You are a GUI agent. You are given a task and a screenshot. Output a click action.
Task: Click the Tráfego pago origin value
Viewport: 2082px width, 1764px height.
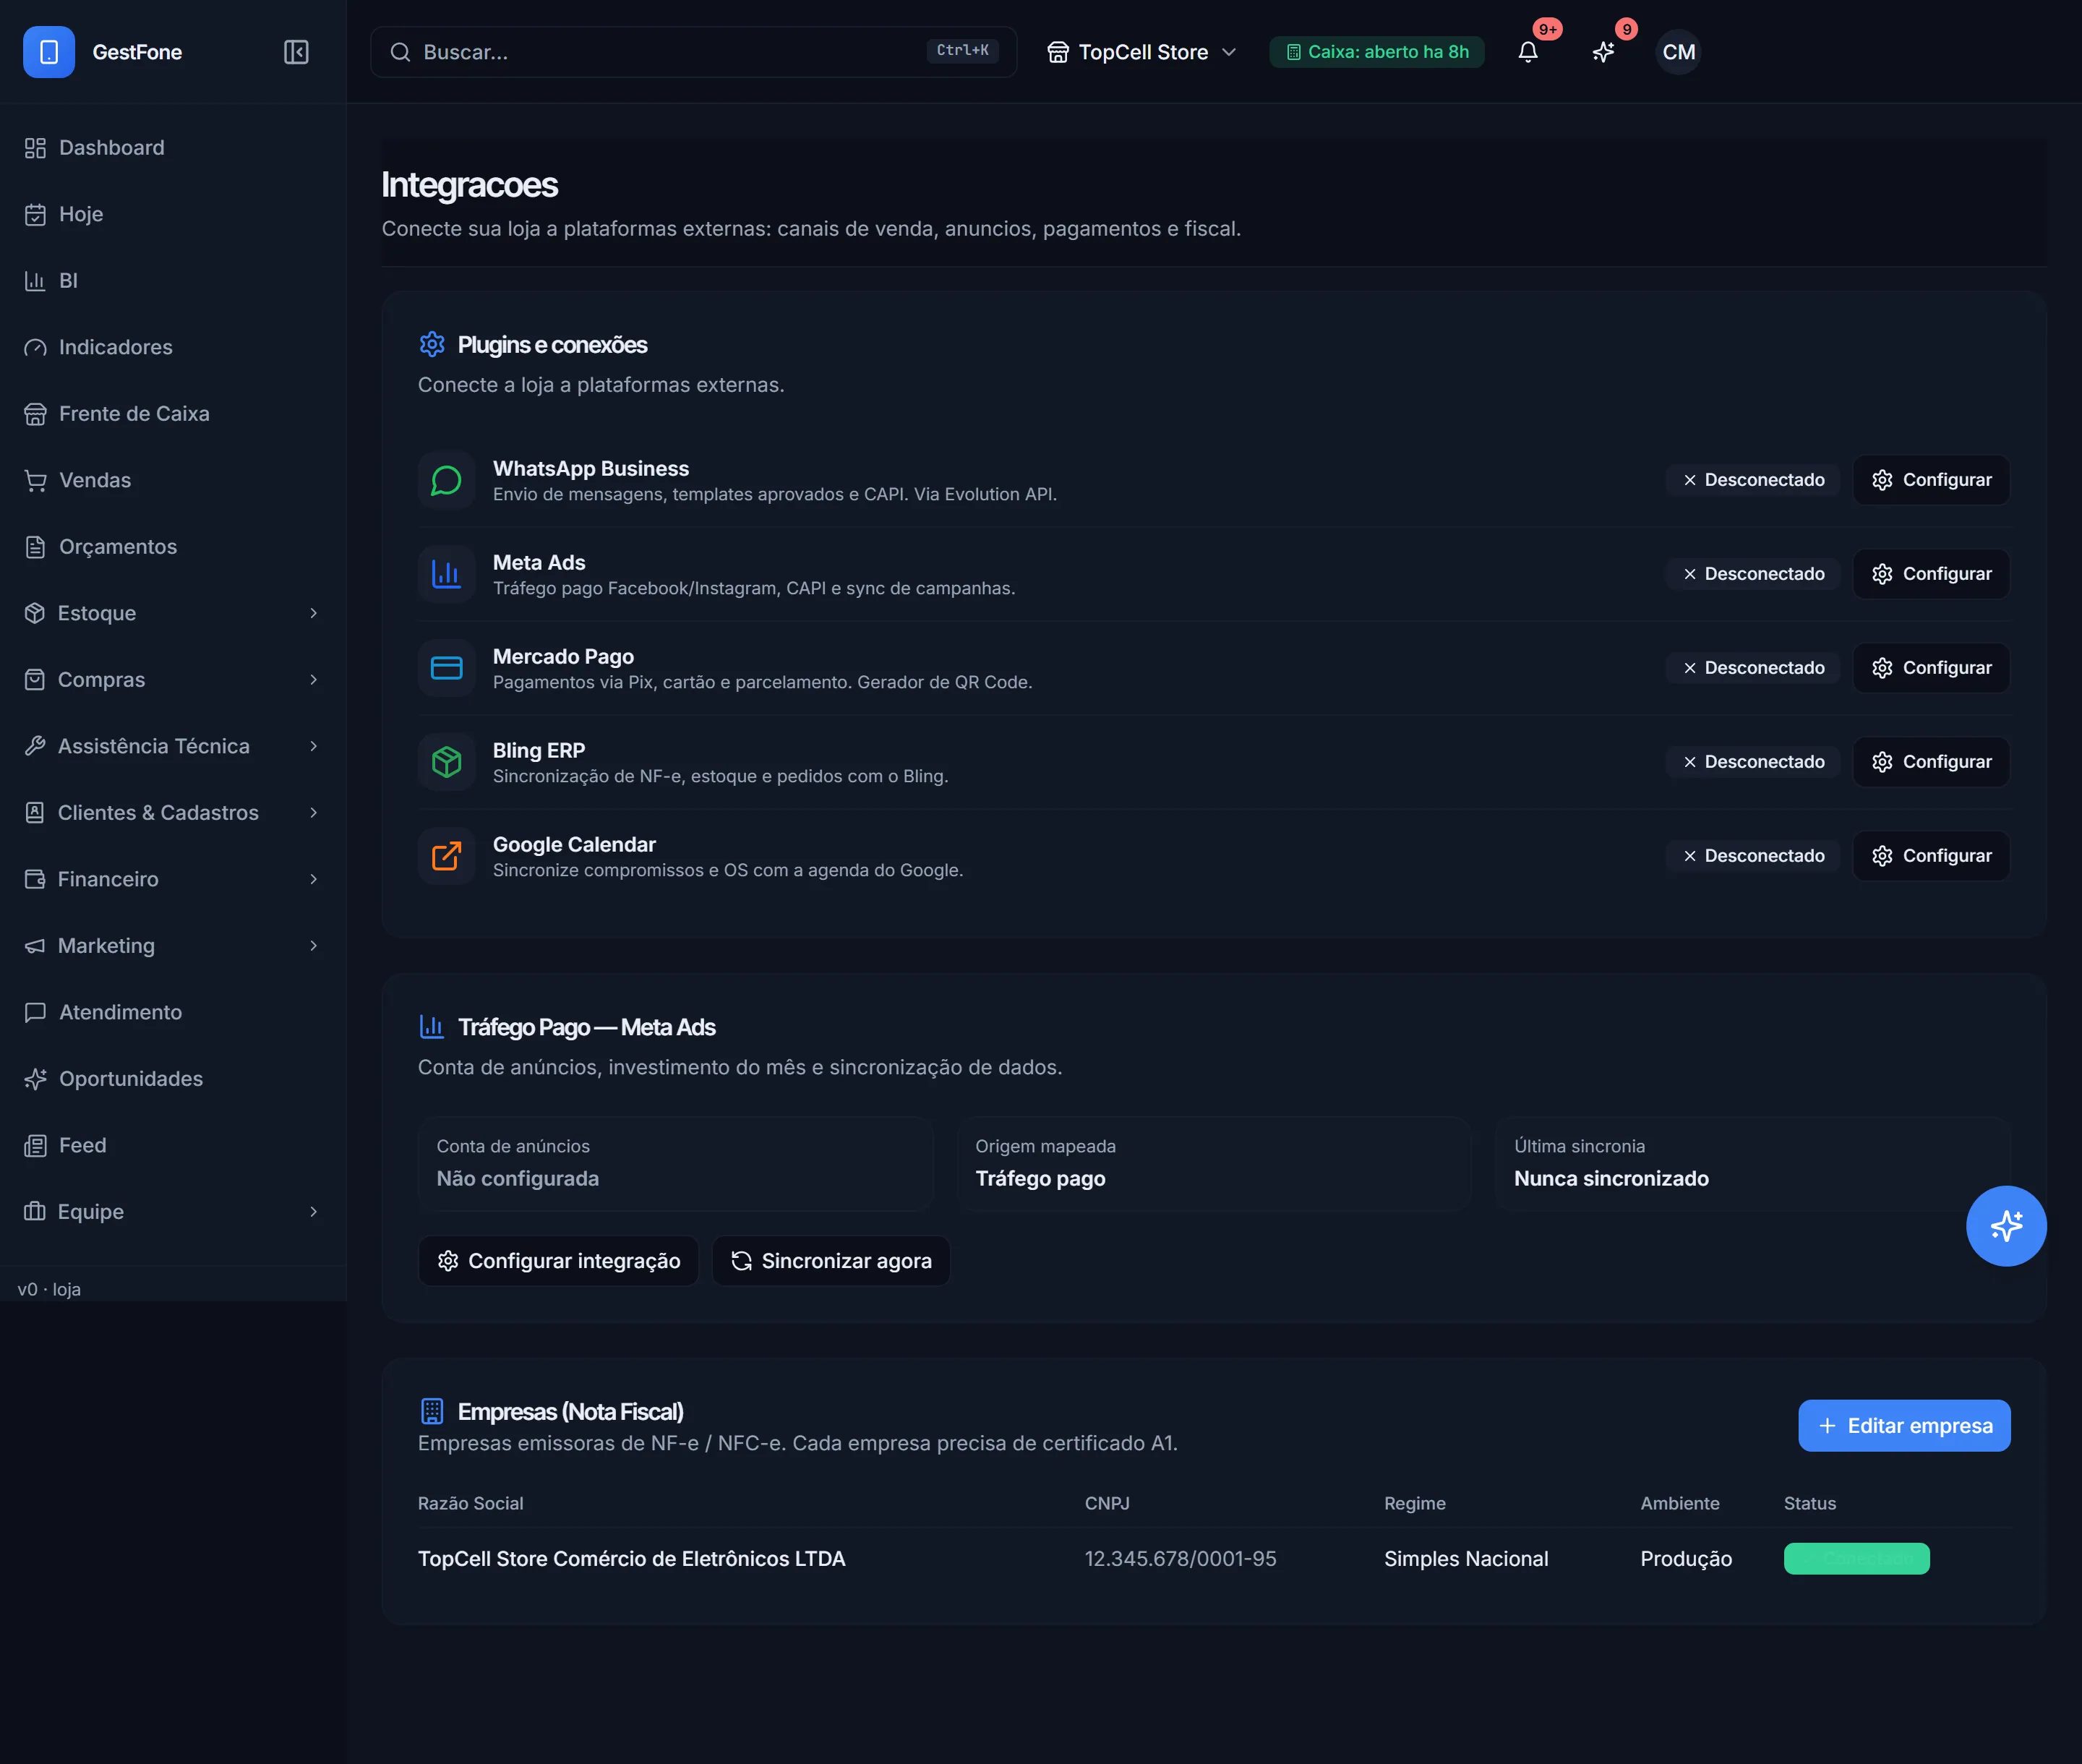(1040, 1179)
